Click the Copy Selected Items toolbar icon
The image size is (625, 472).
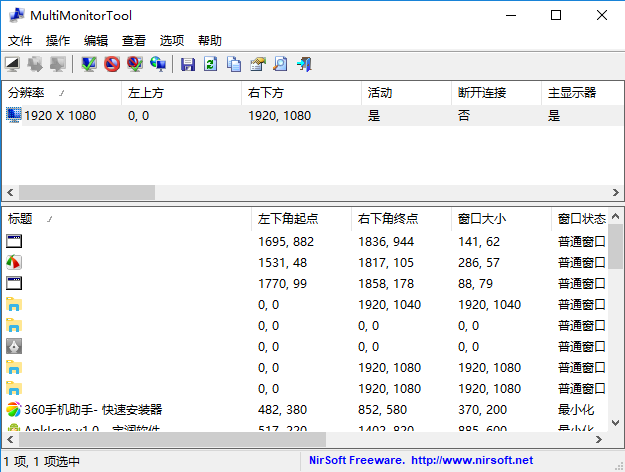click(234, 65)
